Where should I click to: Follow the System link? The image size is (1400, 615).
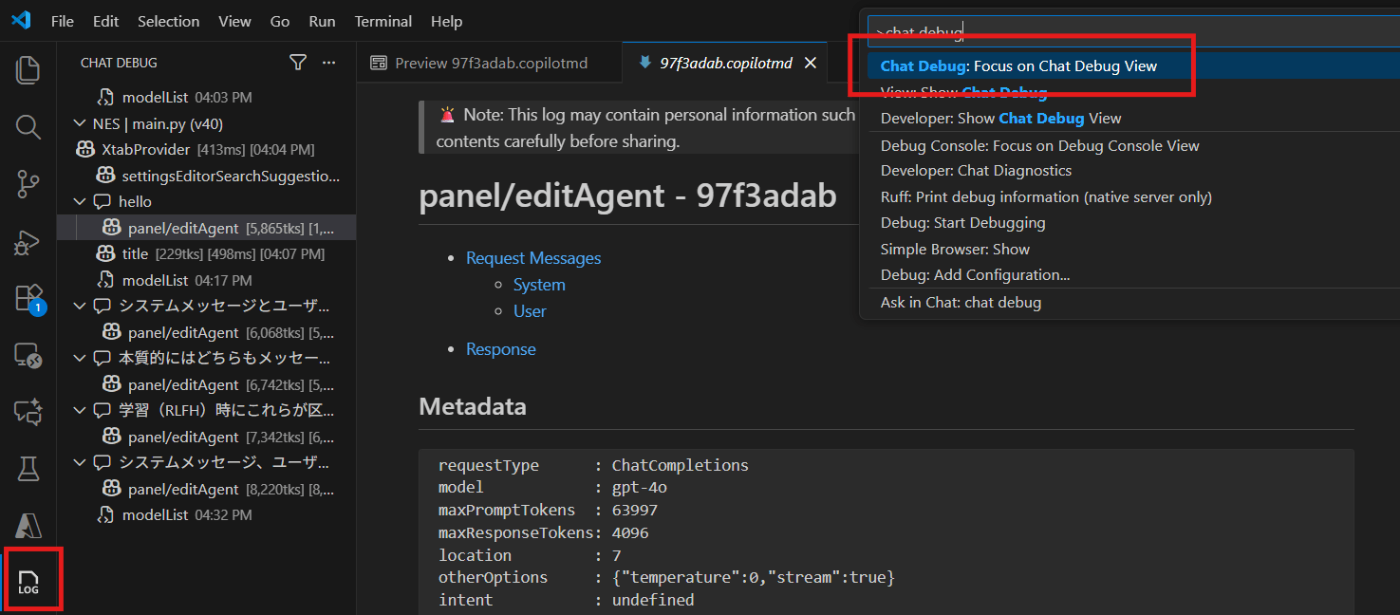[x=539, y=285]
